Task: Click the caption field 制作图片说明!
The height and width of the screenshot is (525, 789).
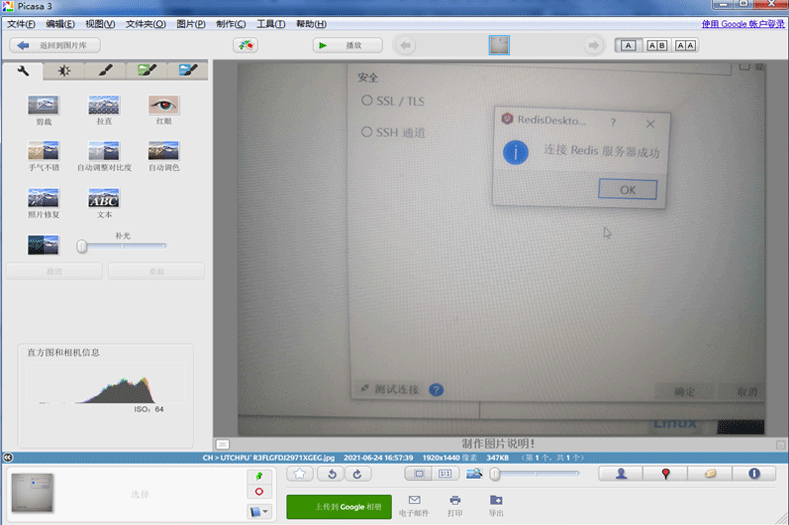Action: [498, 444]
